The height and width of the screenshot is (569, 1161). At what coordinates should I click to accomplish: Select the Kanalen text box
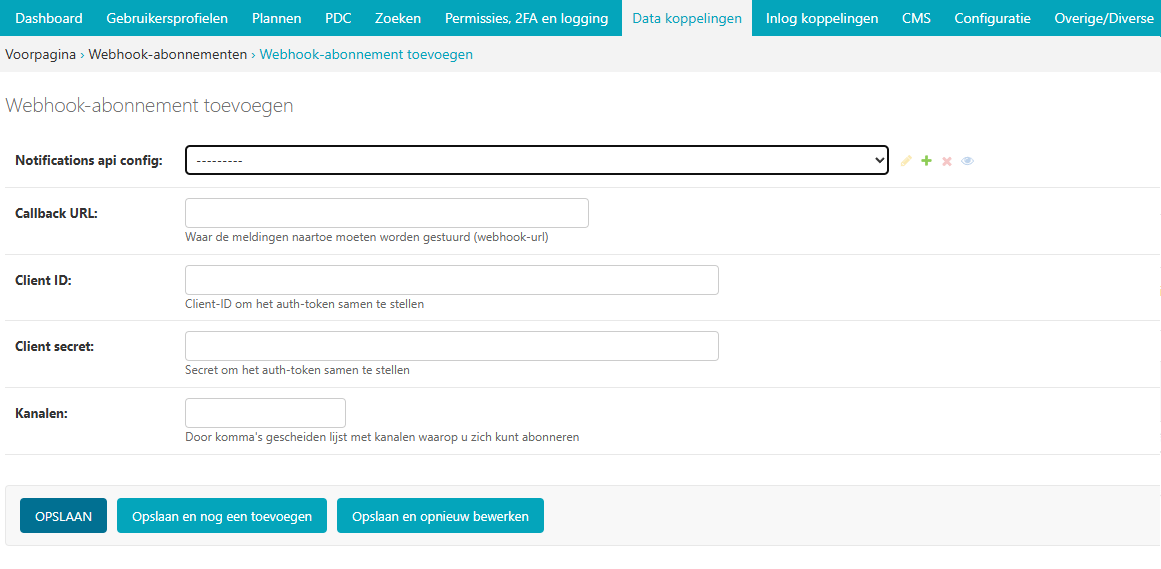click(x=265, y=413)
